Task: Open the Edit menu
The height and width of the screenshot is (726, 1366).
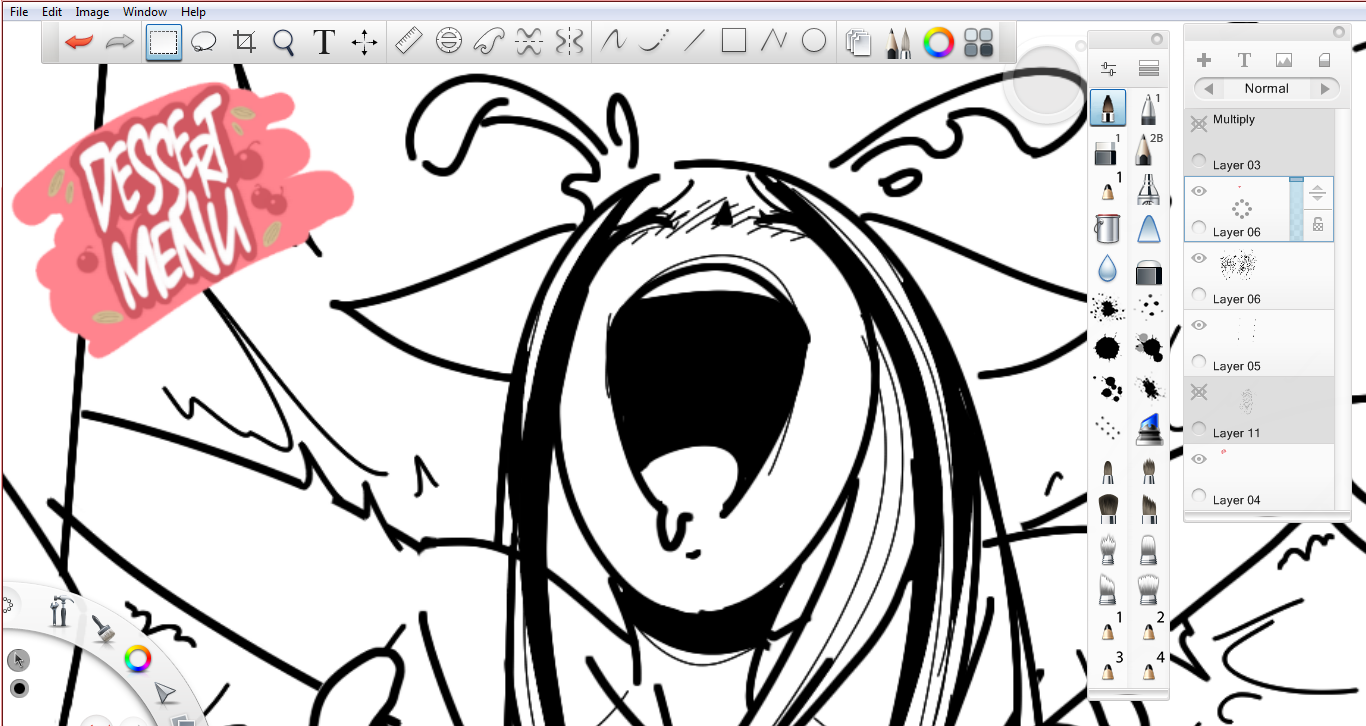Action: (52, 12)
